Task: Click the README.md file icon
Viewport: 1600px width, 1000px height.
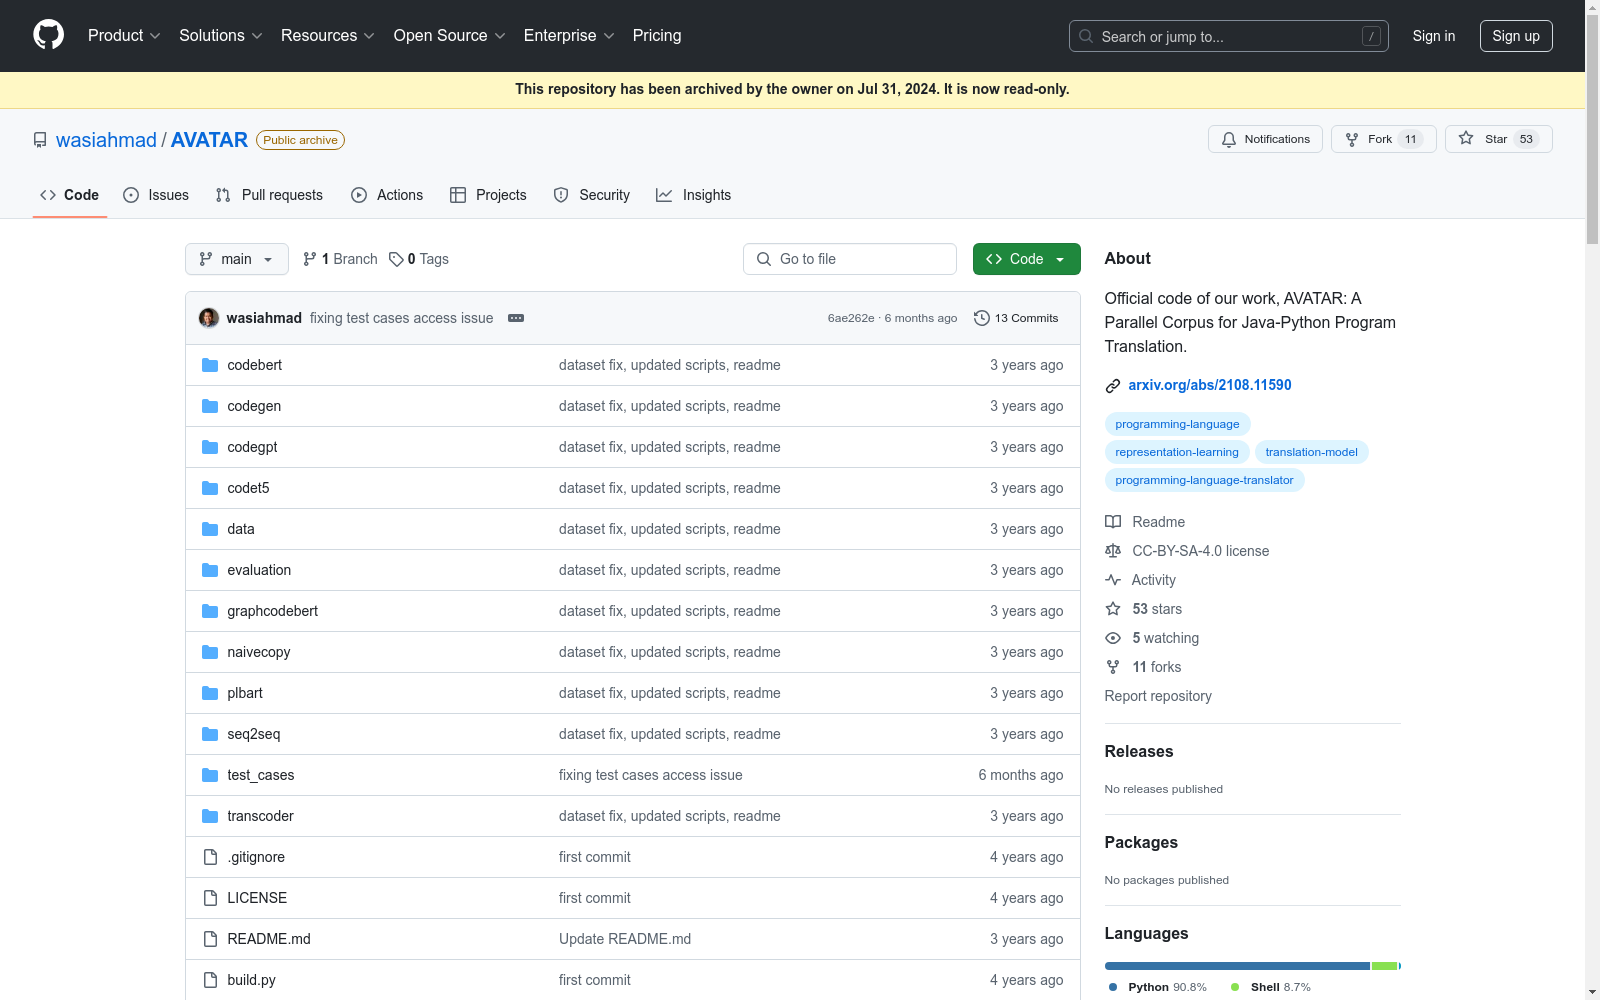Action: (x=210, y=939)
